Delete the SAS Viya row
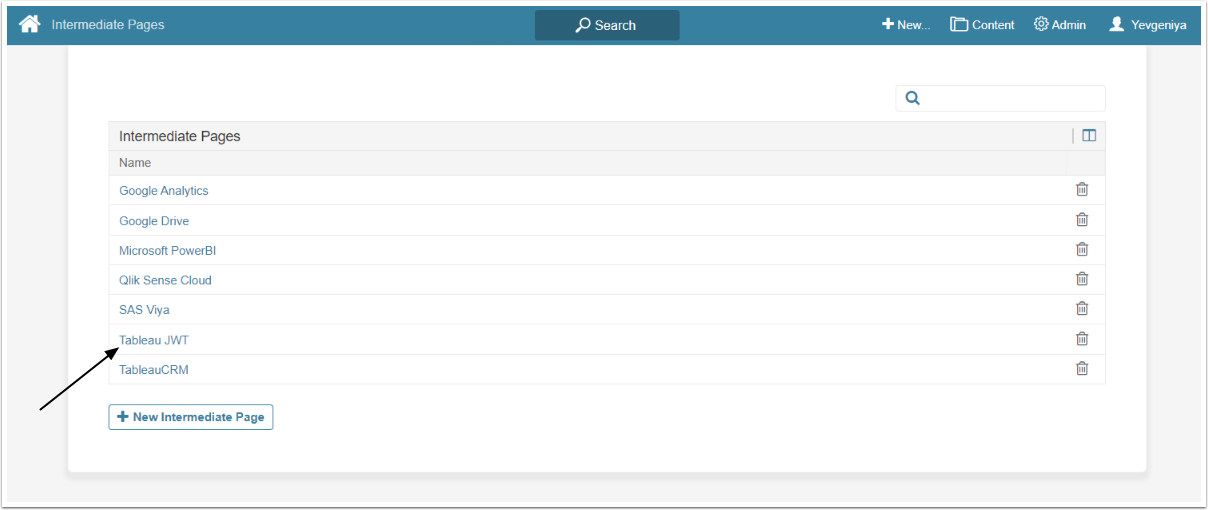 [1082, 309]
